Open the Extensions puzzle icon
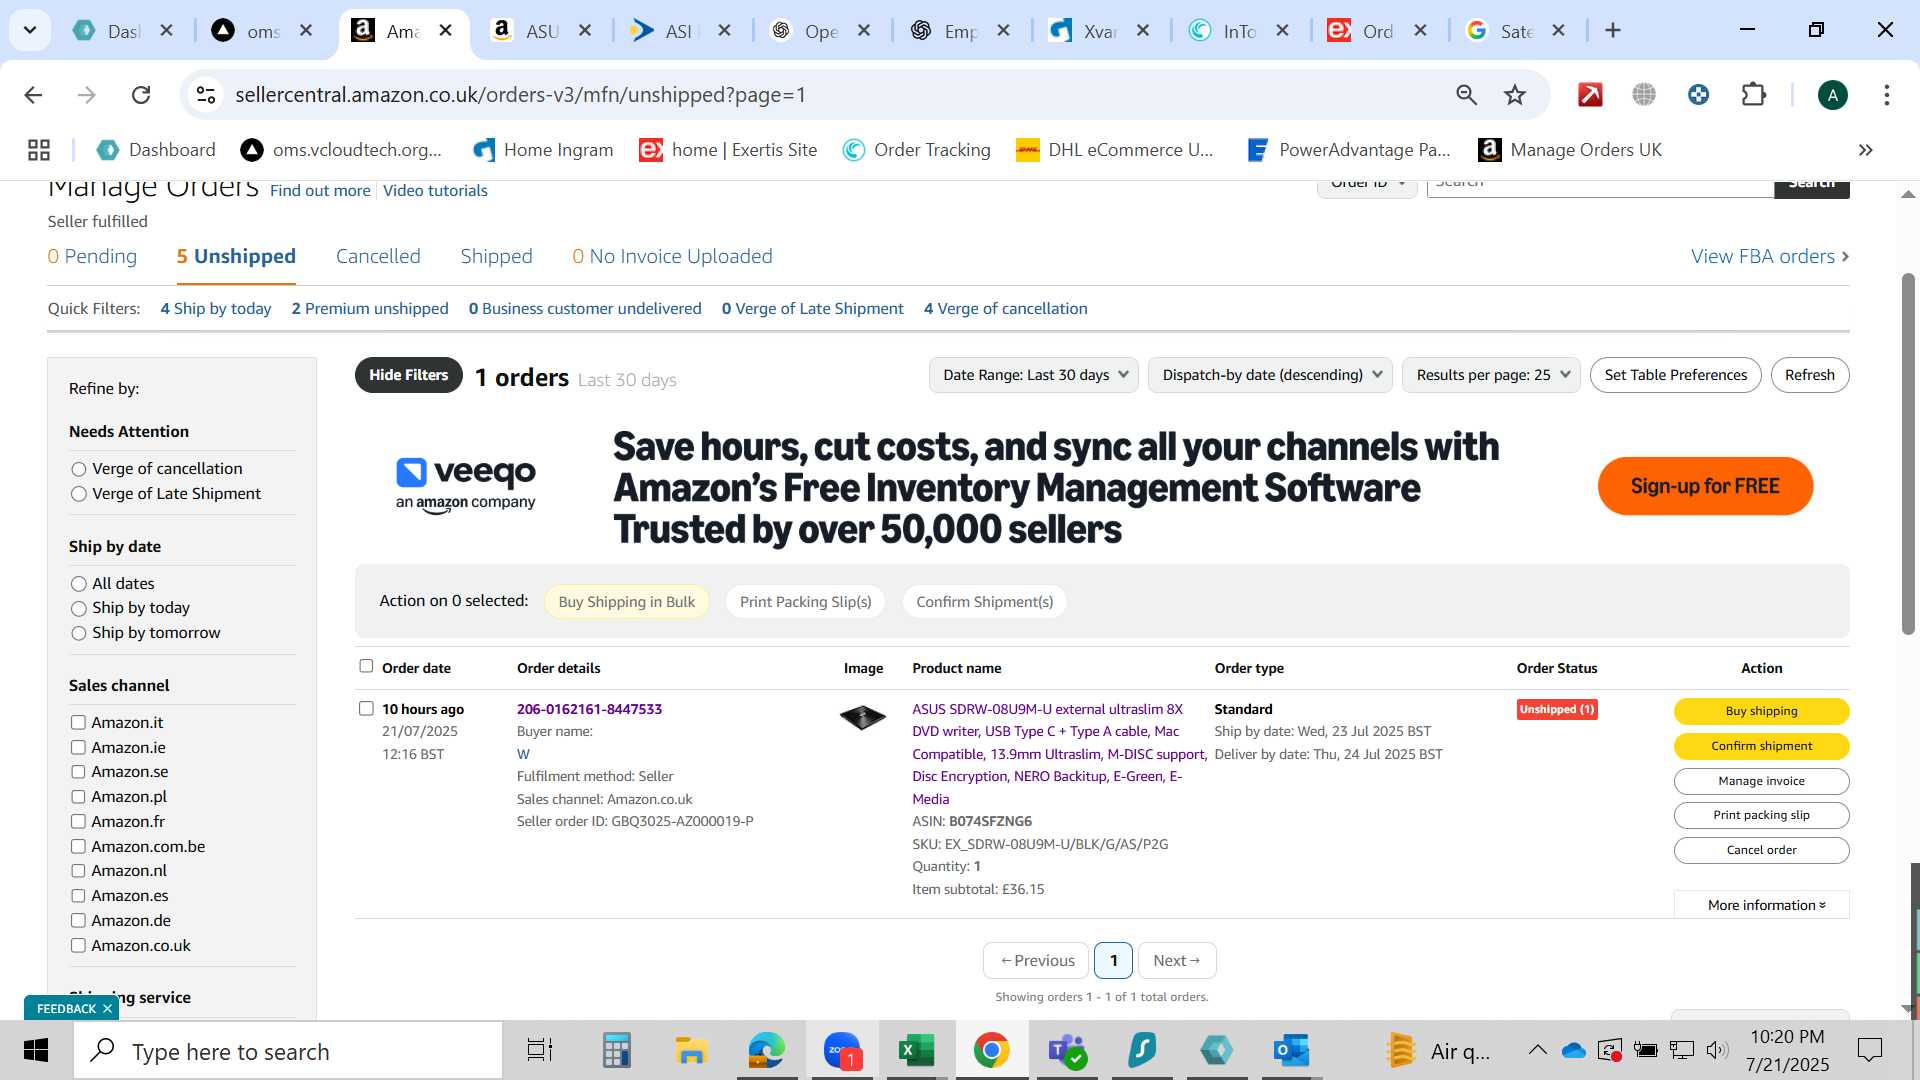 click(x=1754, y=95)
